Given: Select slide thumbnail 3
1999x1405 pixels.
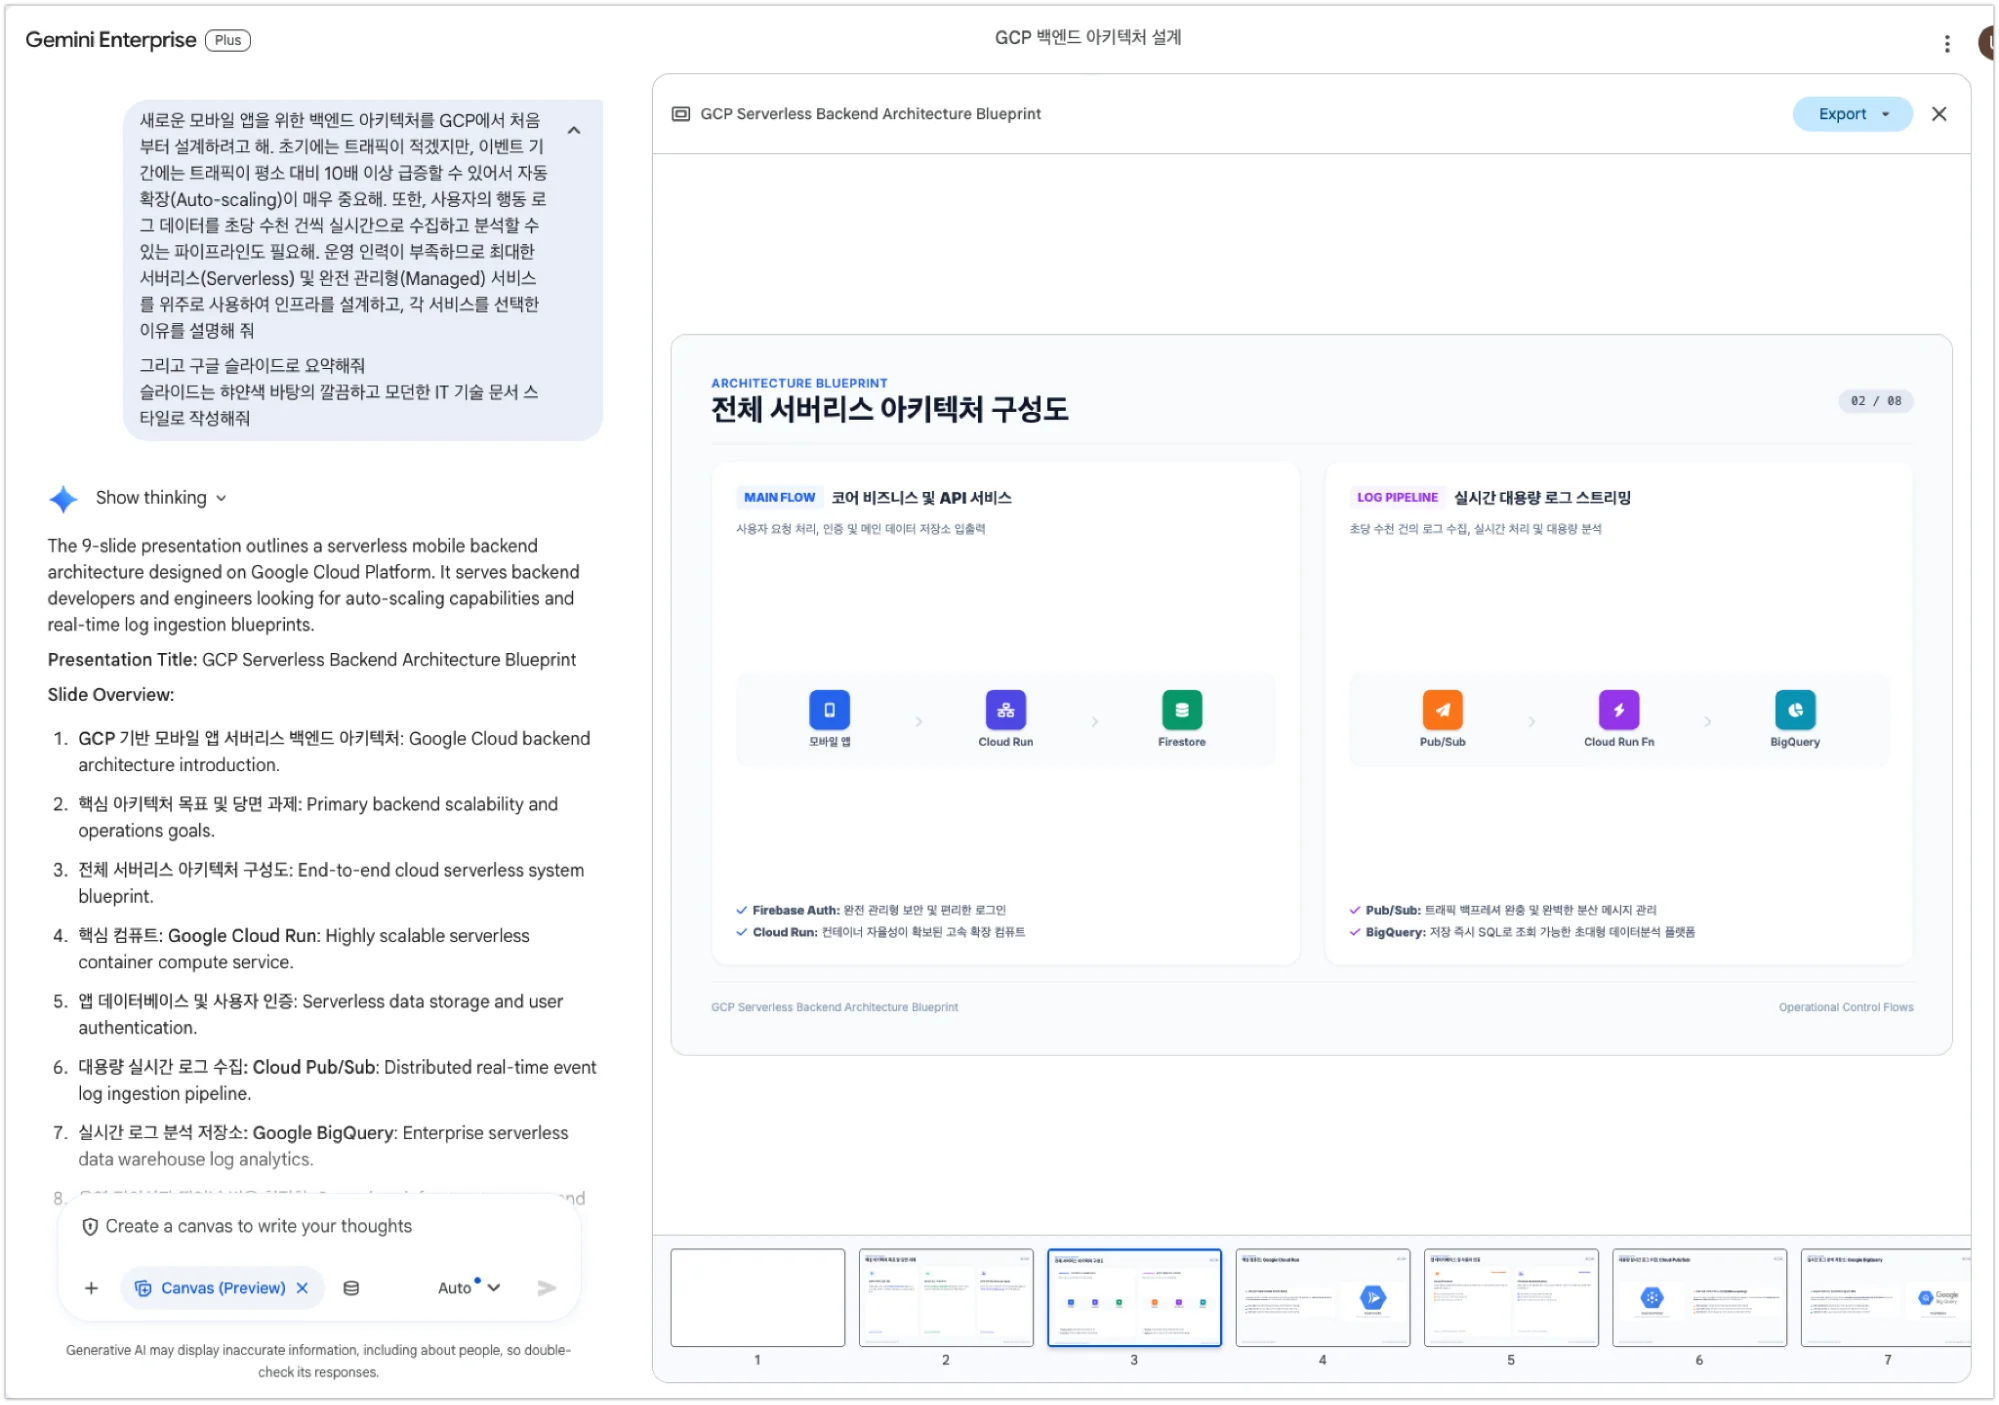Looking at the screenshot, I should point(1134,1298).
